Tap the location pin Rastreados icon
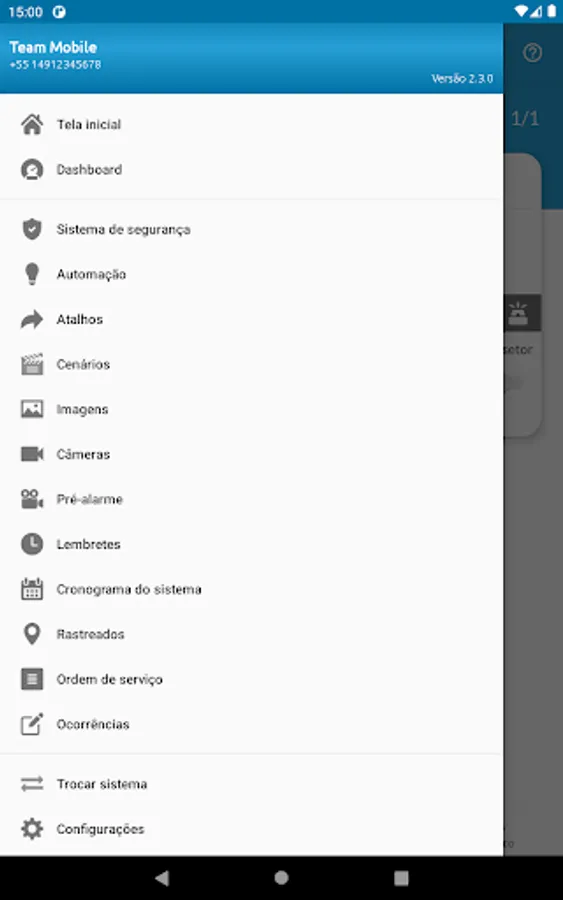The width and height of the screenshot is (563, 900). pyautogui.click(x=32, y=634)
